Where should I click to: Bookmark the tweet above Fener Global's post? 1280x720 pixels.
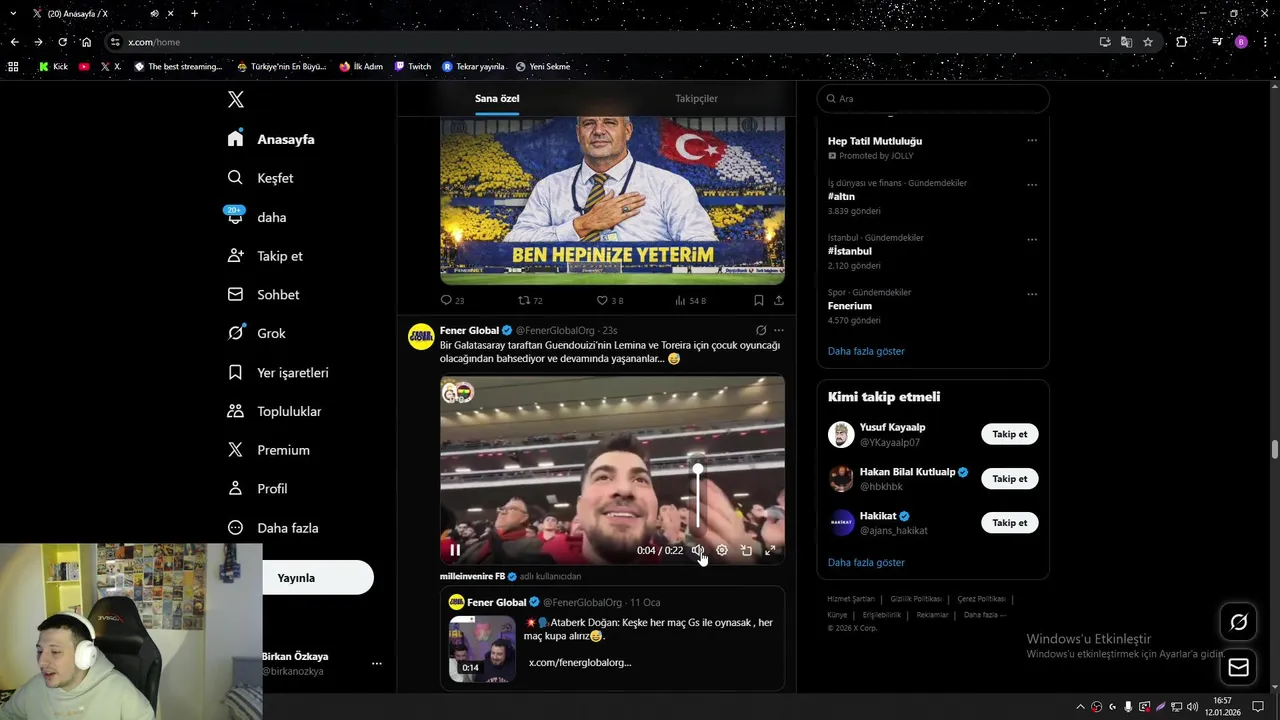point(758,300)
